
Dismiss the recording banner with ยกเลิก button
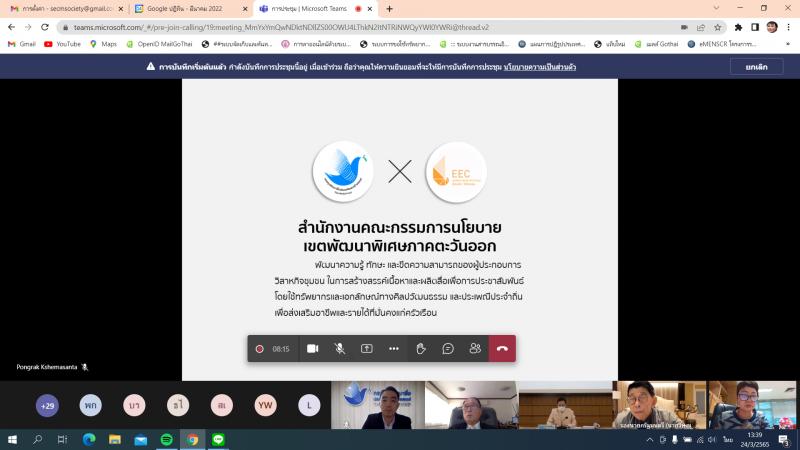point(757,67)
